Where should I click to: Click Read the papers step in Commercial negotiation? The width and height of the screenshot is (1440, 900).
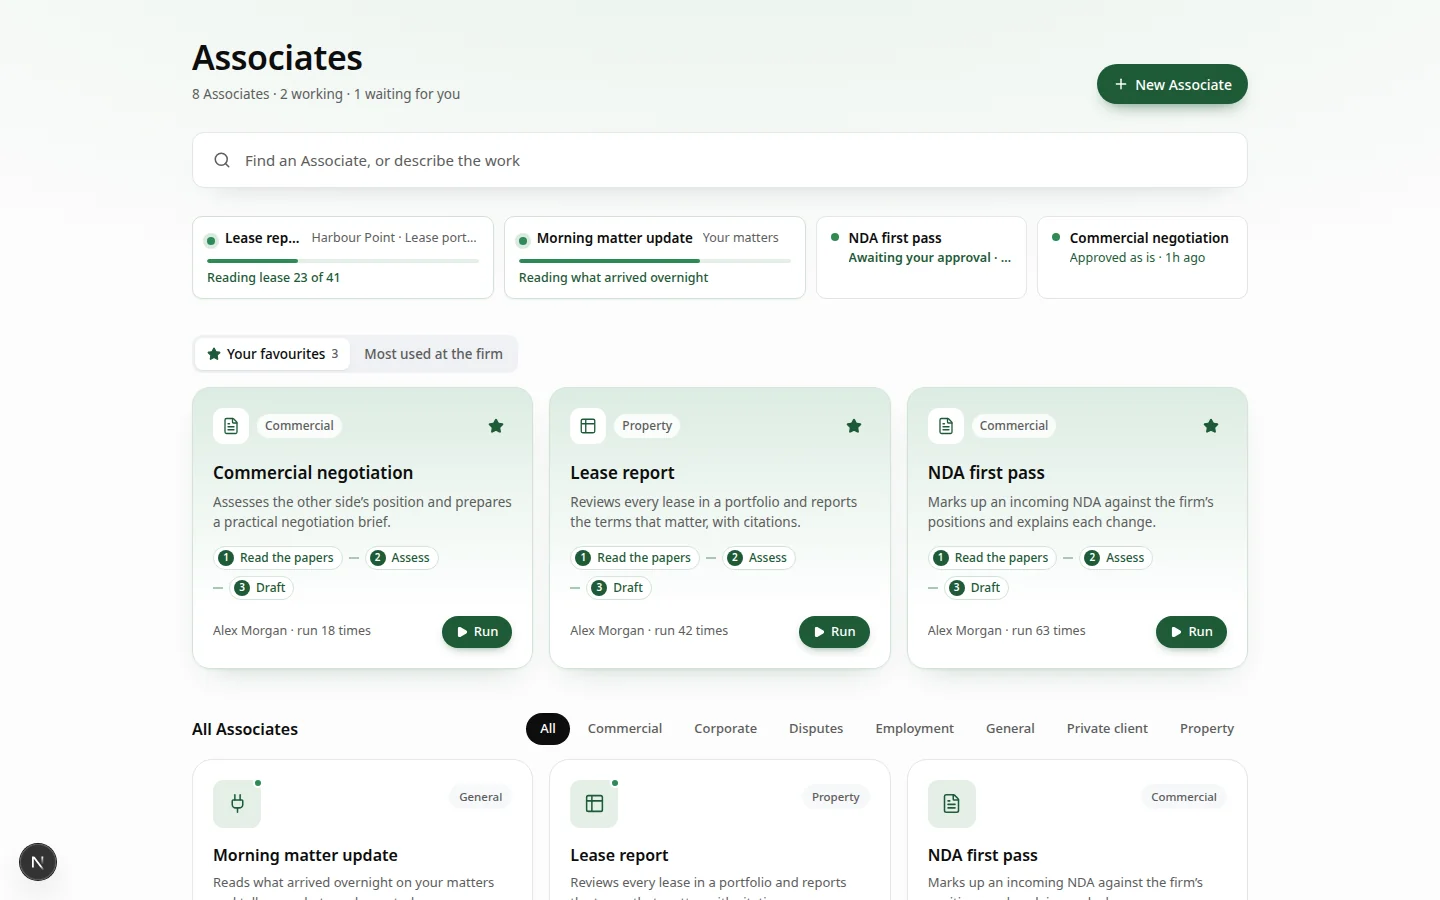pyautogui.click(x=278, y=558)
